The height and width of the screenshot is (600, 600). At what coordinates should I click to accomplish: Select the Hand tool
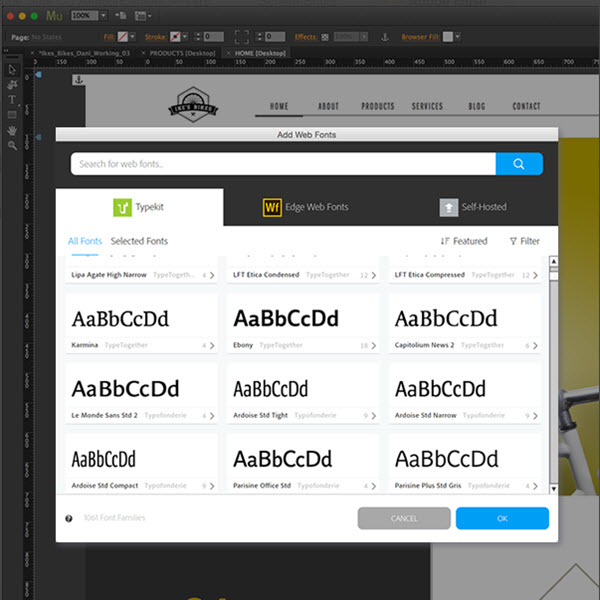click(12, 130)
